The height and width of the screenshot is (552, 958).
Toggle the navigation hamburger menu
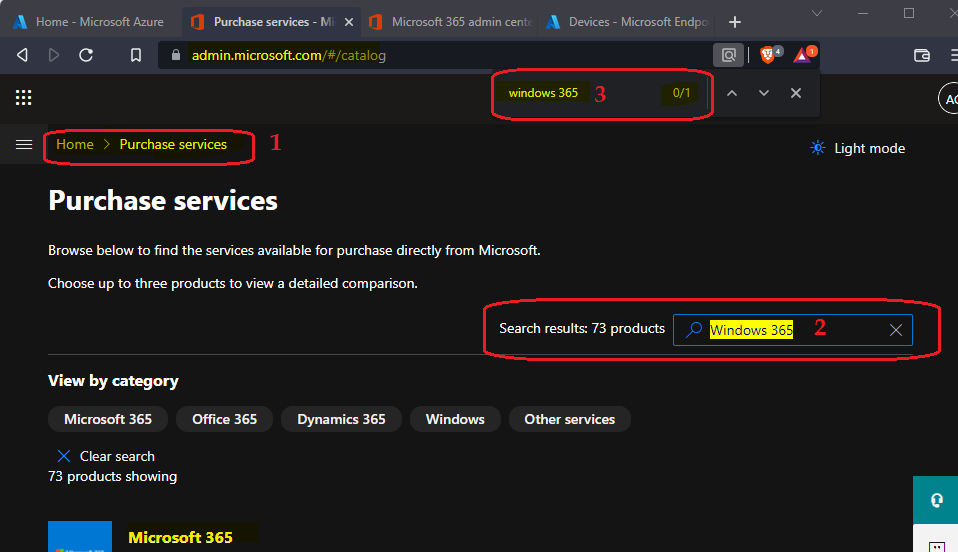(24, 144)
